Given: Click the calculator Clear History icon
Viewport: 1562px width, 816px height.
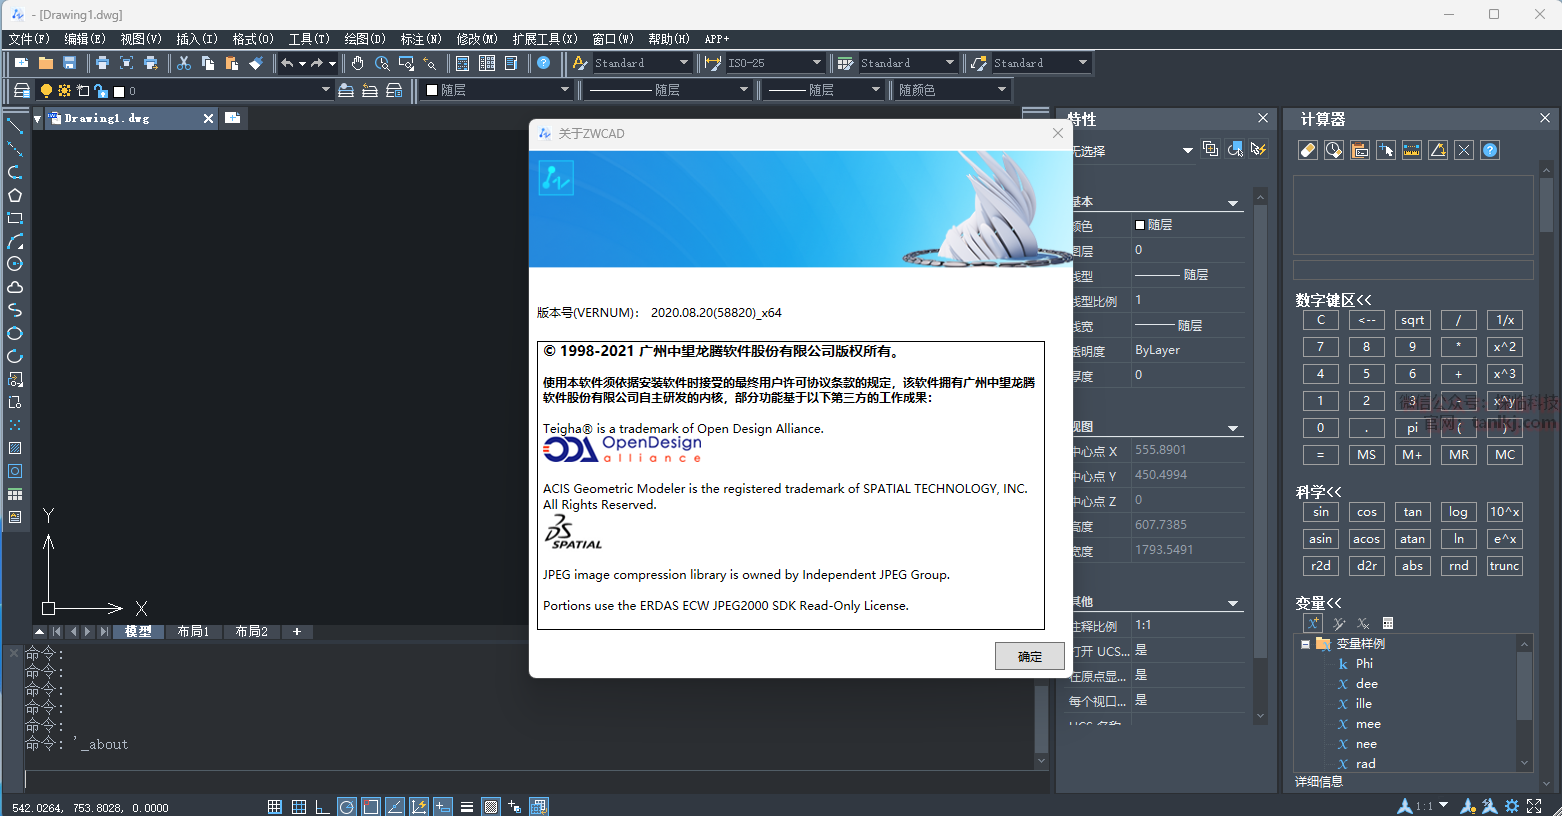Looking at the screenshot, I should tap(1334, 150).
